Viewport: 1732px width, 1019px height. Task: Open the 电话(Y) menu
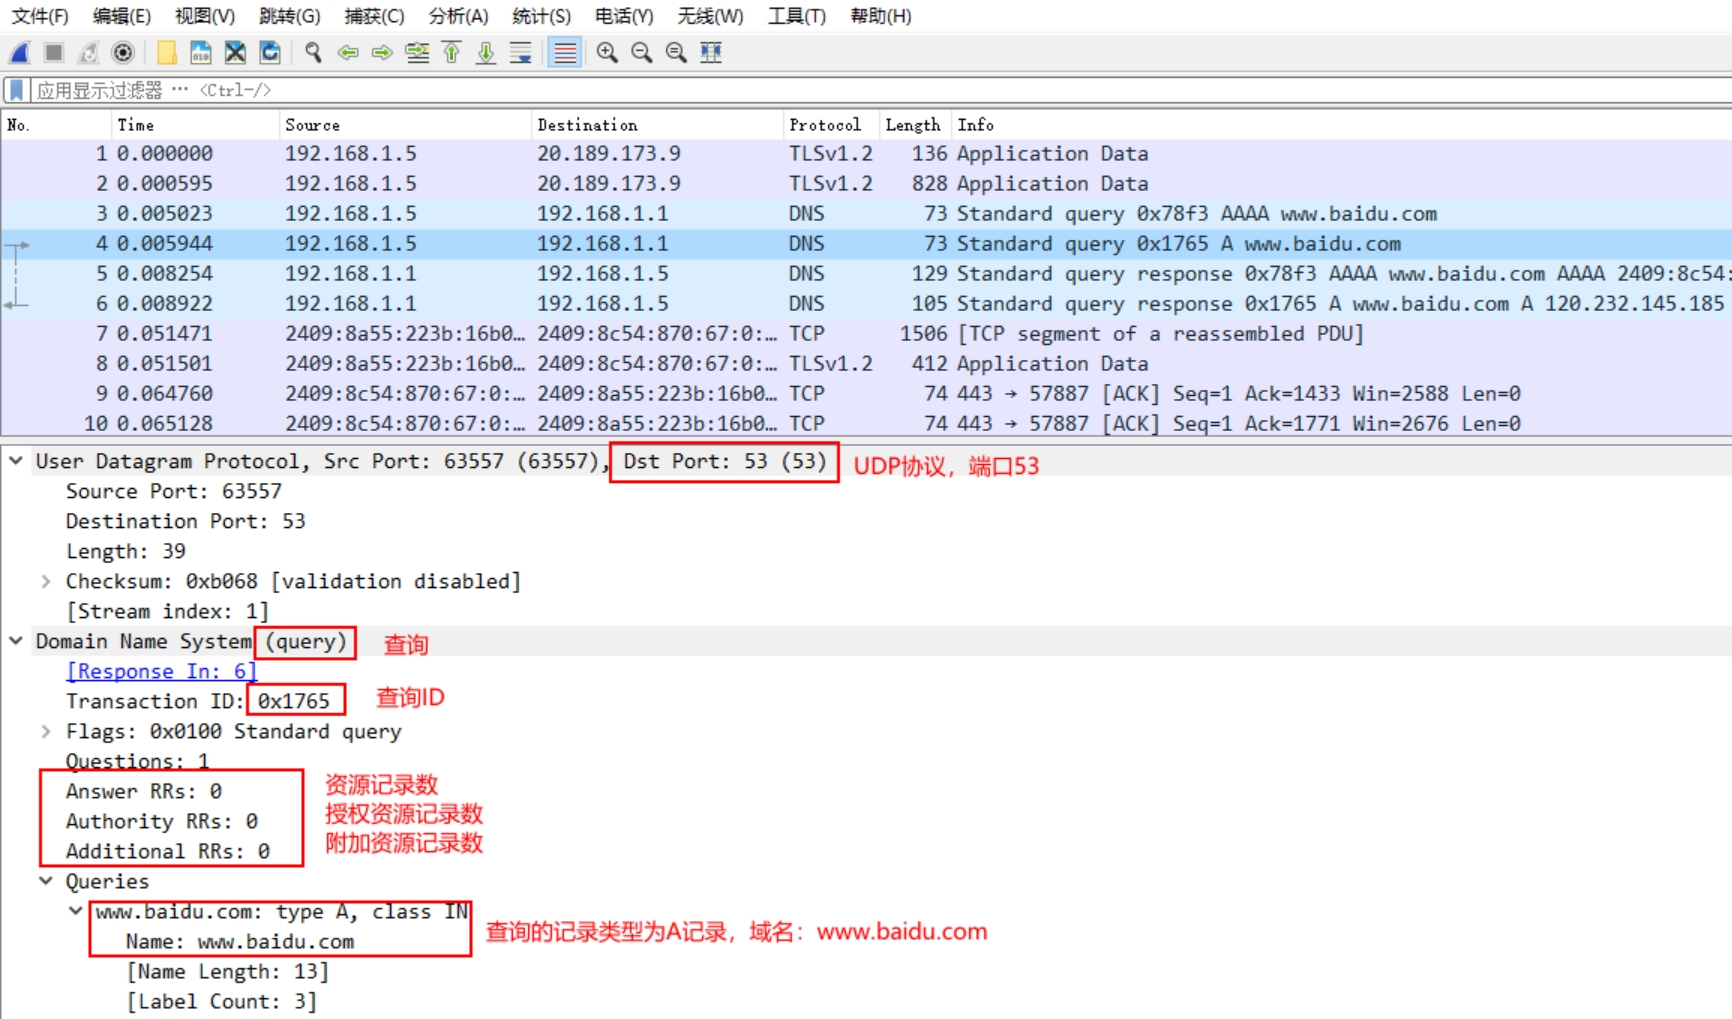[x=624, y=16]
